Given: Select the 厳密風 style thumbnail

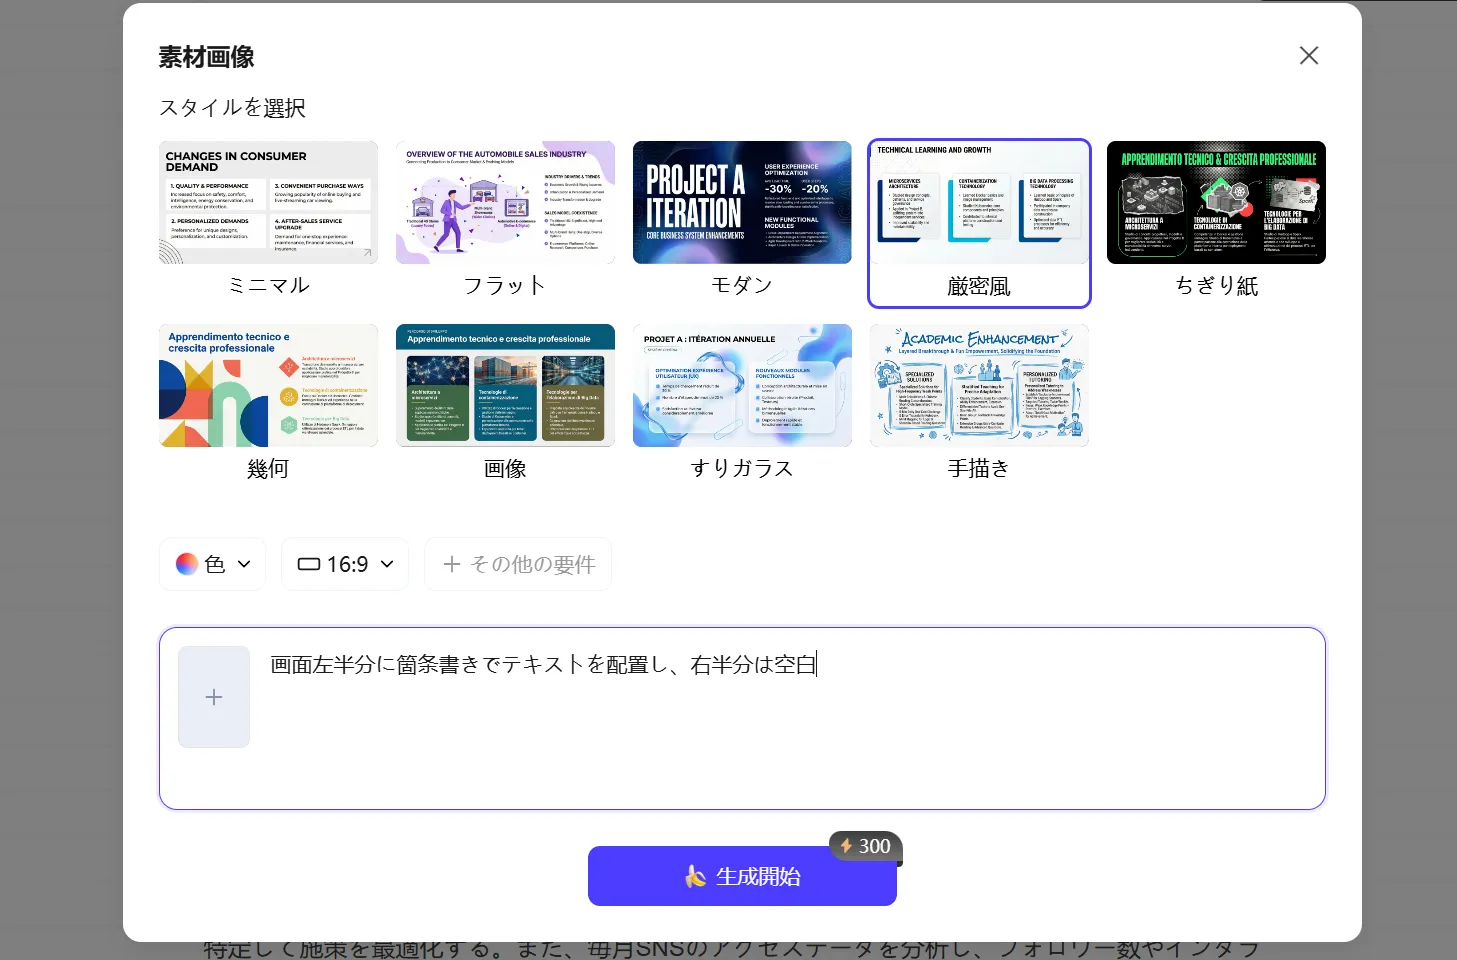Looking at the screenshot, I should coord(979,203).
